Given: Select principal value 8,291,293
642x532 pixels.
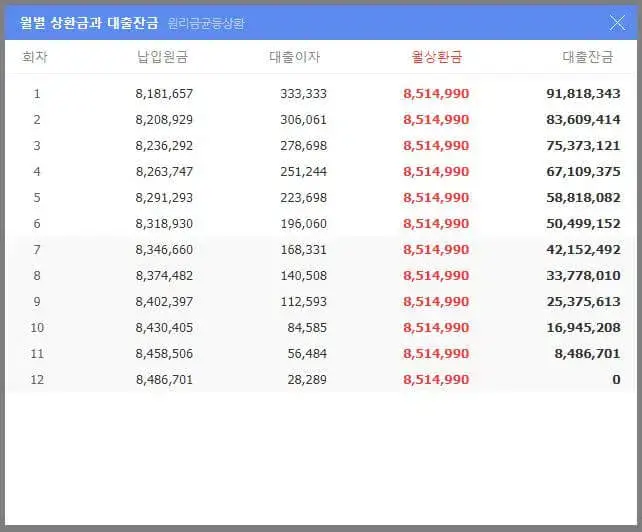Looking at the screenshot, I should click(164, 198).
